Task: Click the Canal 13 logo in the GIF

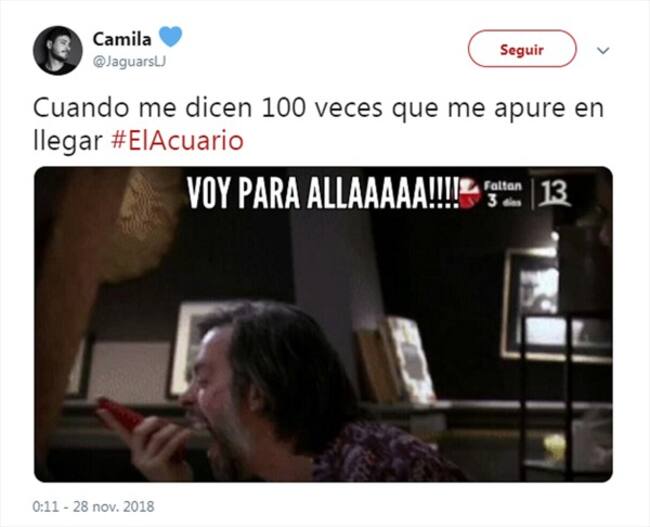Action: [x=555, y=194]
